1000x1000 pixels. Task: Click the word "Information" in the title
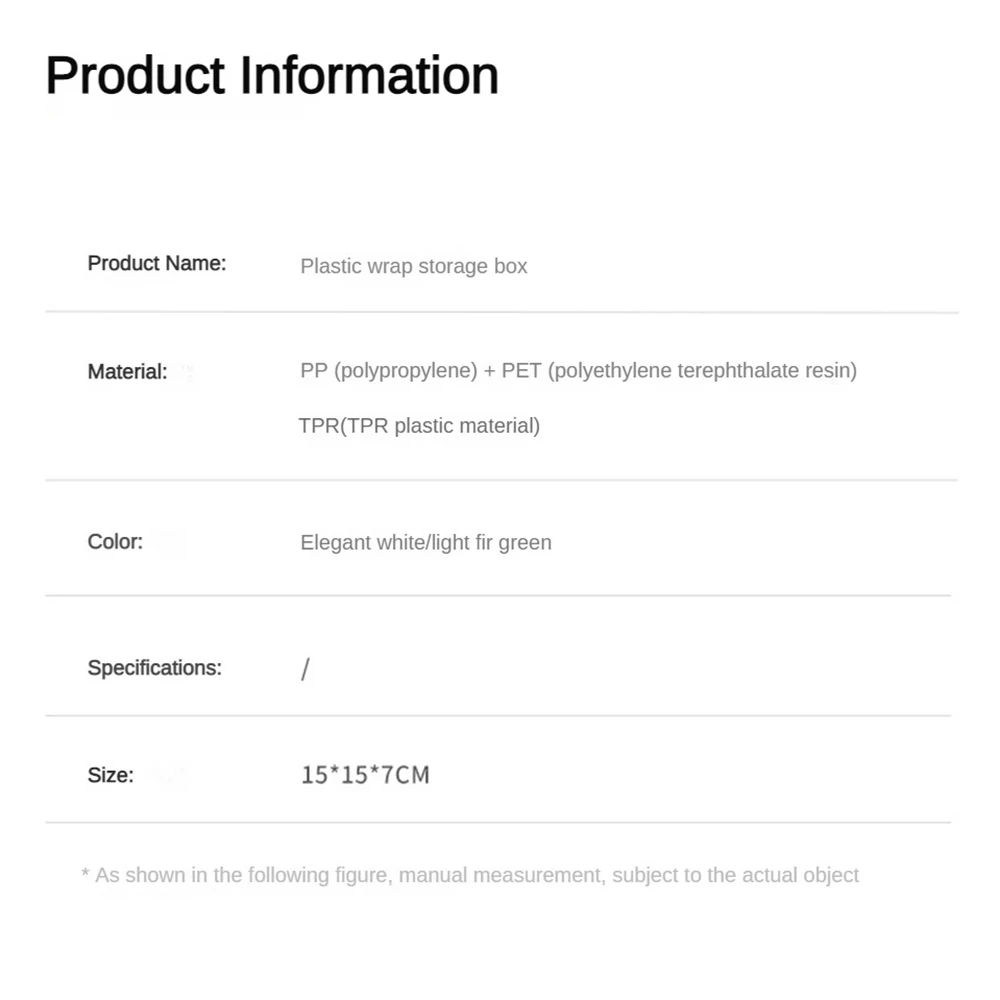(x=369, y=75)
